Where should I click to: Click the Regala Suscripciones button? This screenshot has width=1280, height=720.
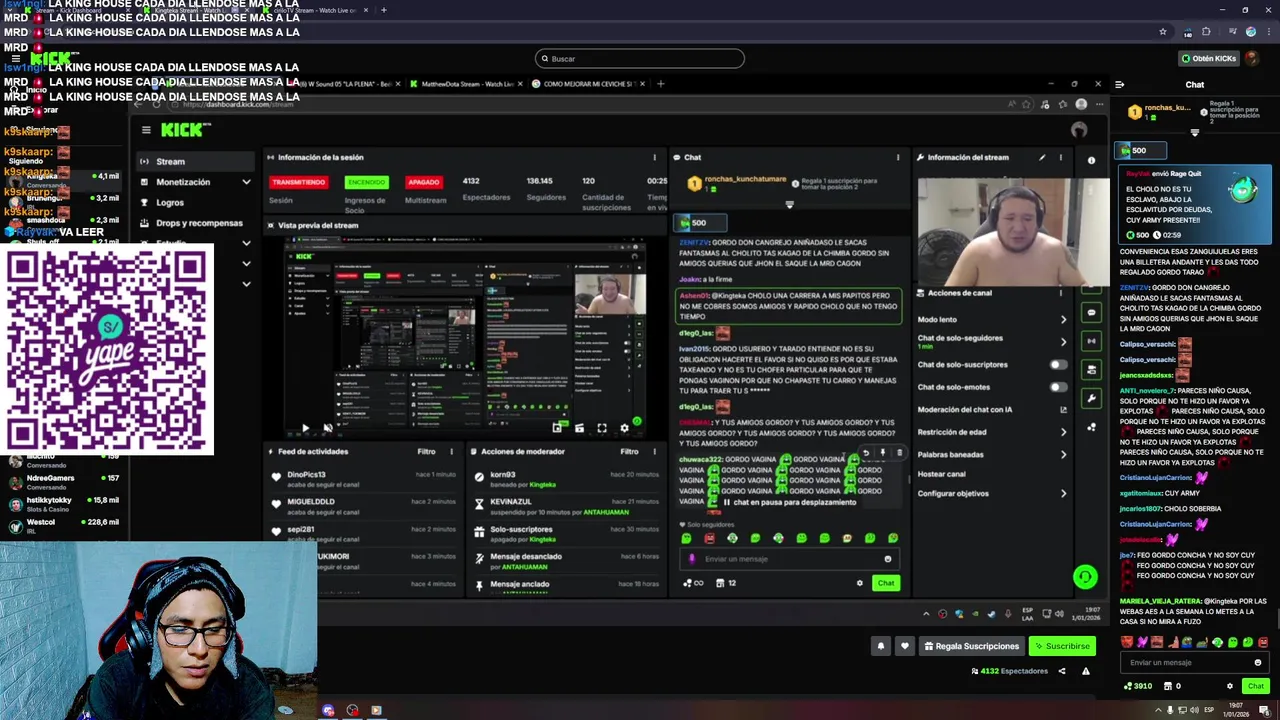tap(971, 646)
